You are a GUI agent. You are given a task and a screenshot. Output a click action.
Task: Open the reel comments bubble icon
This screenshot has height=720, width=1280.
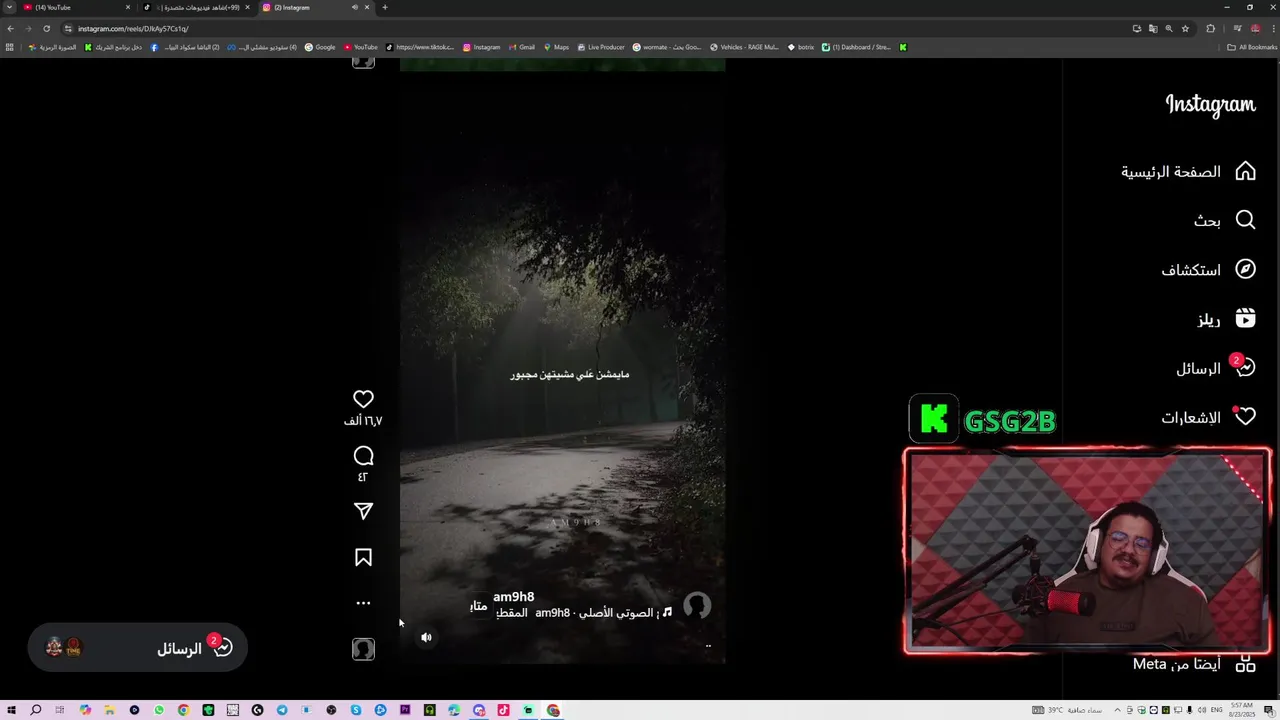click(364, 456)
